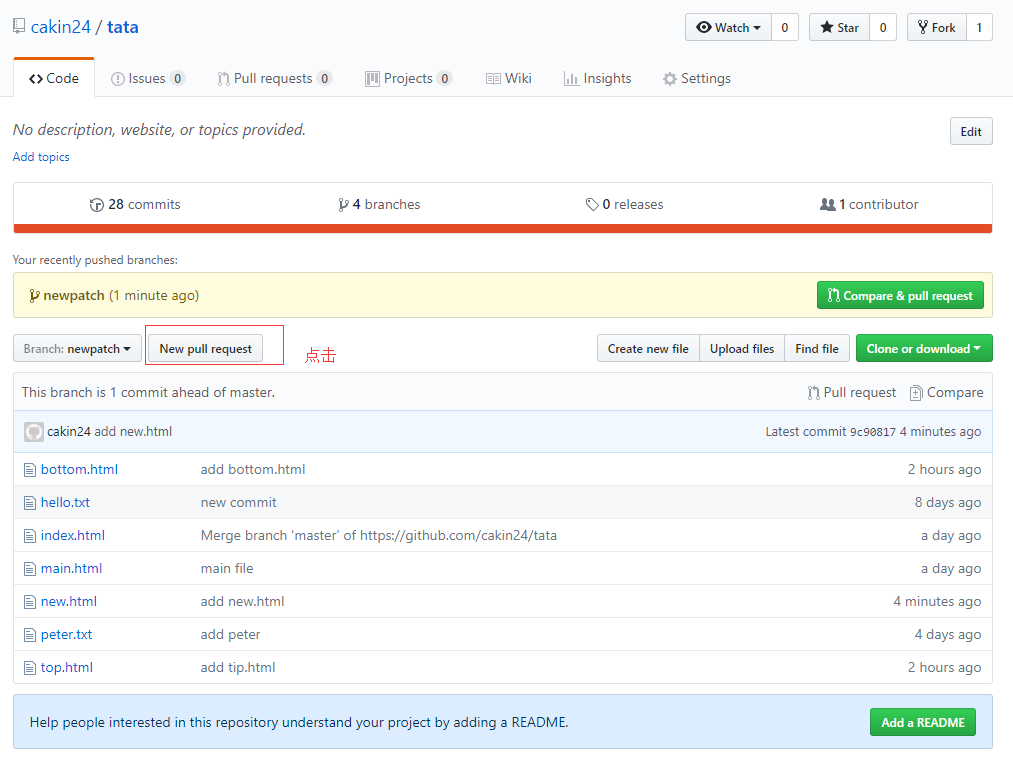Screen dimensions: 1013x760
Task: Click the cakin24 avatar in latest commit row
Action: tap(34, 432)
